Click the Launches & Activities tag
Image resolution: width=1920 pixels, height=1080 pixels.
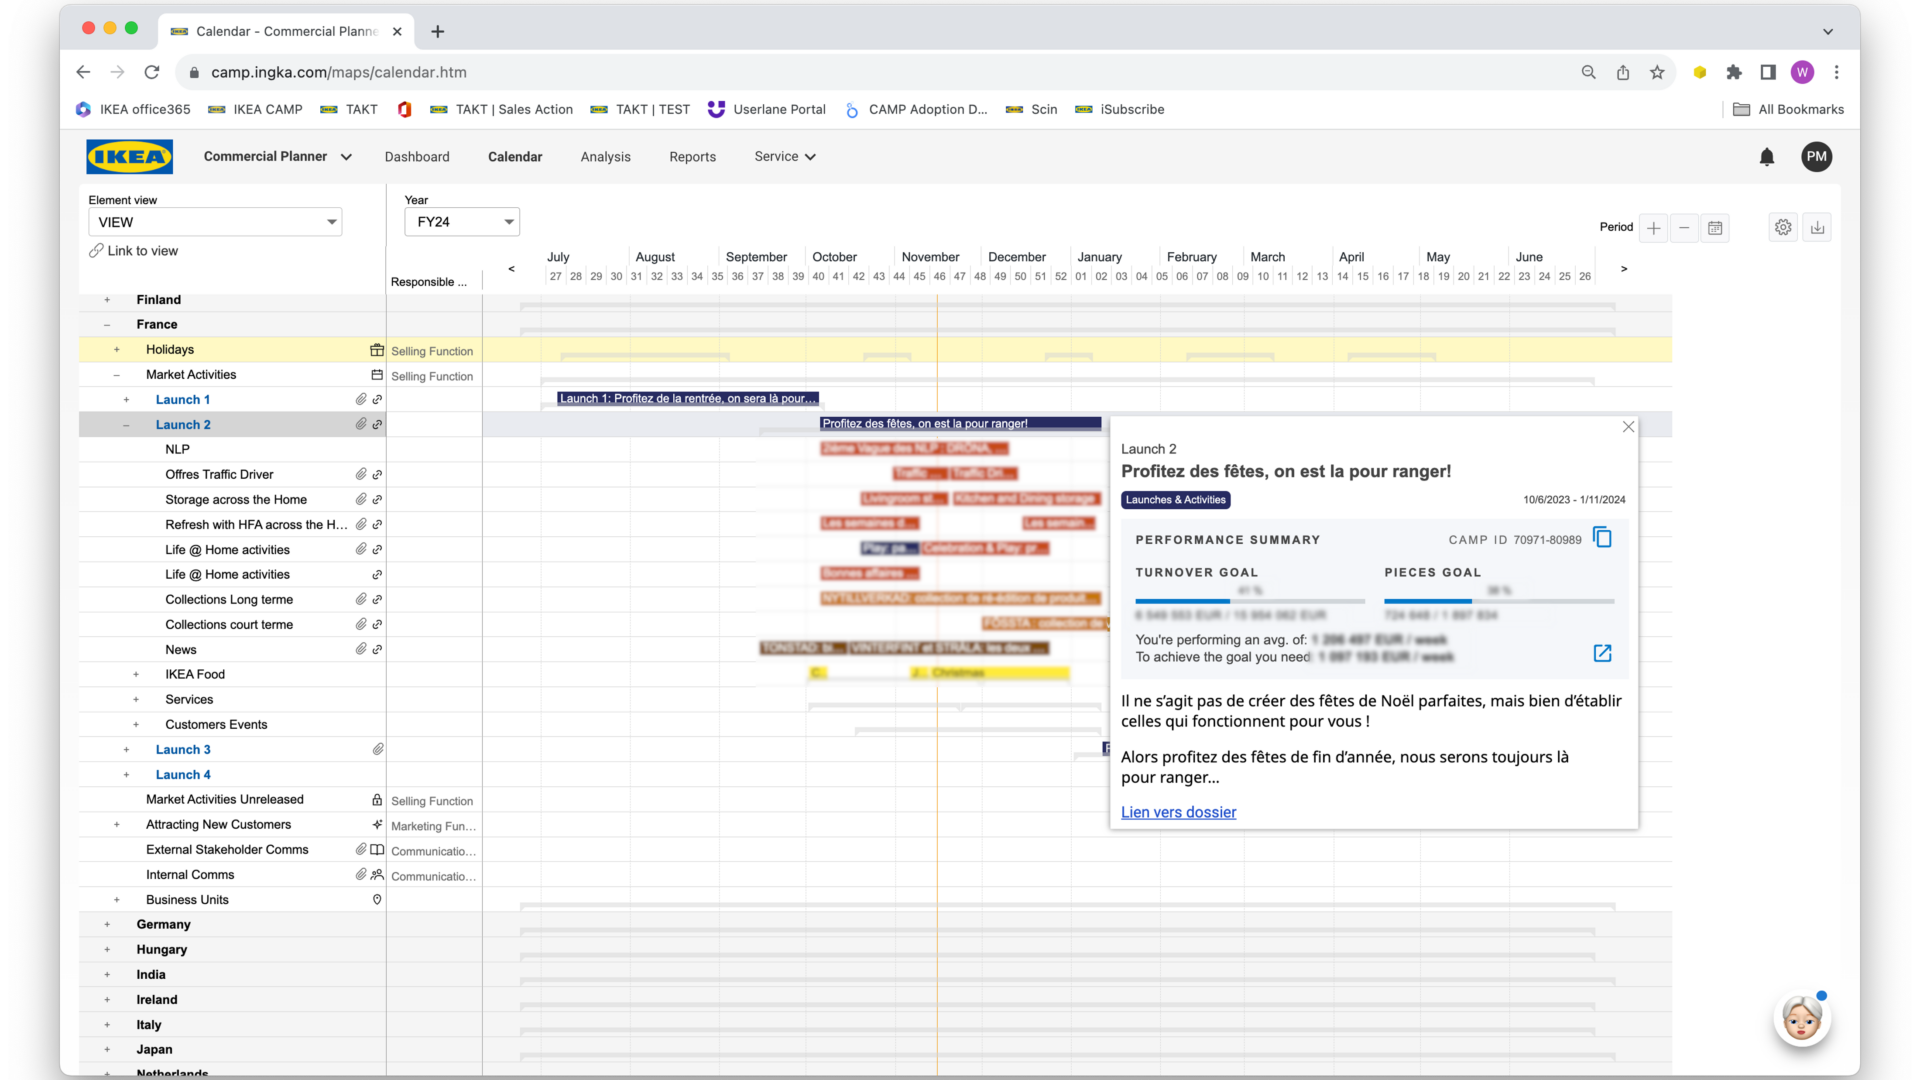pos(1176,500)
